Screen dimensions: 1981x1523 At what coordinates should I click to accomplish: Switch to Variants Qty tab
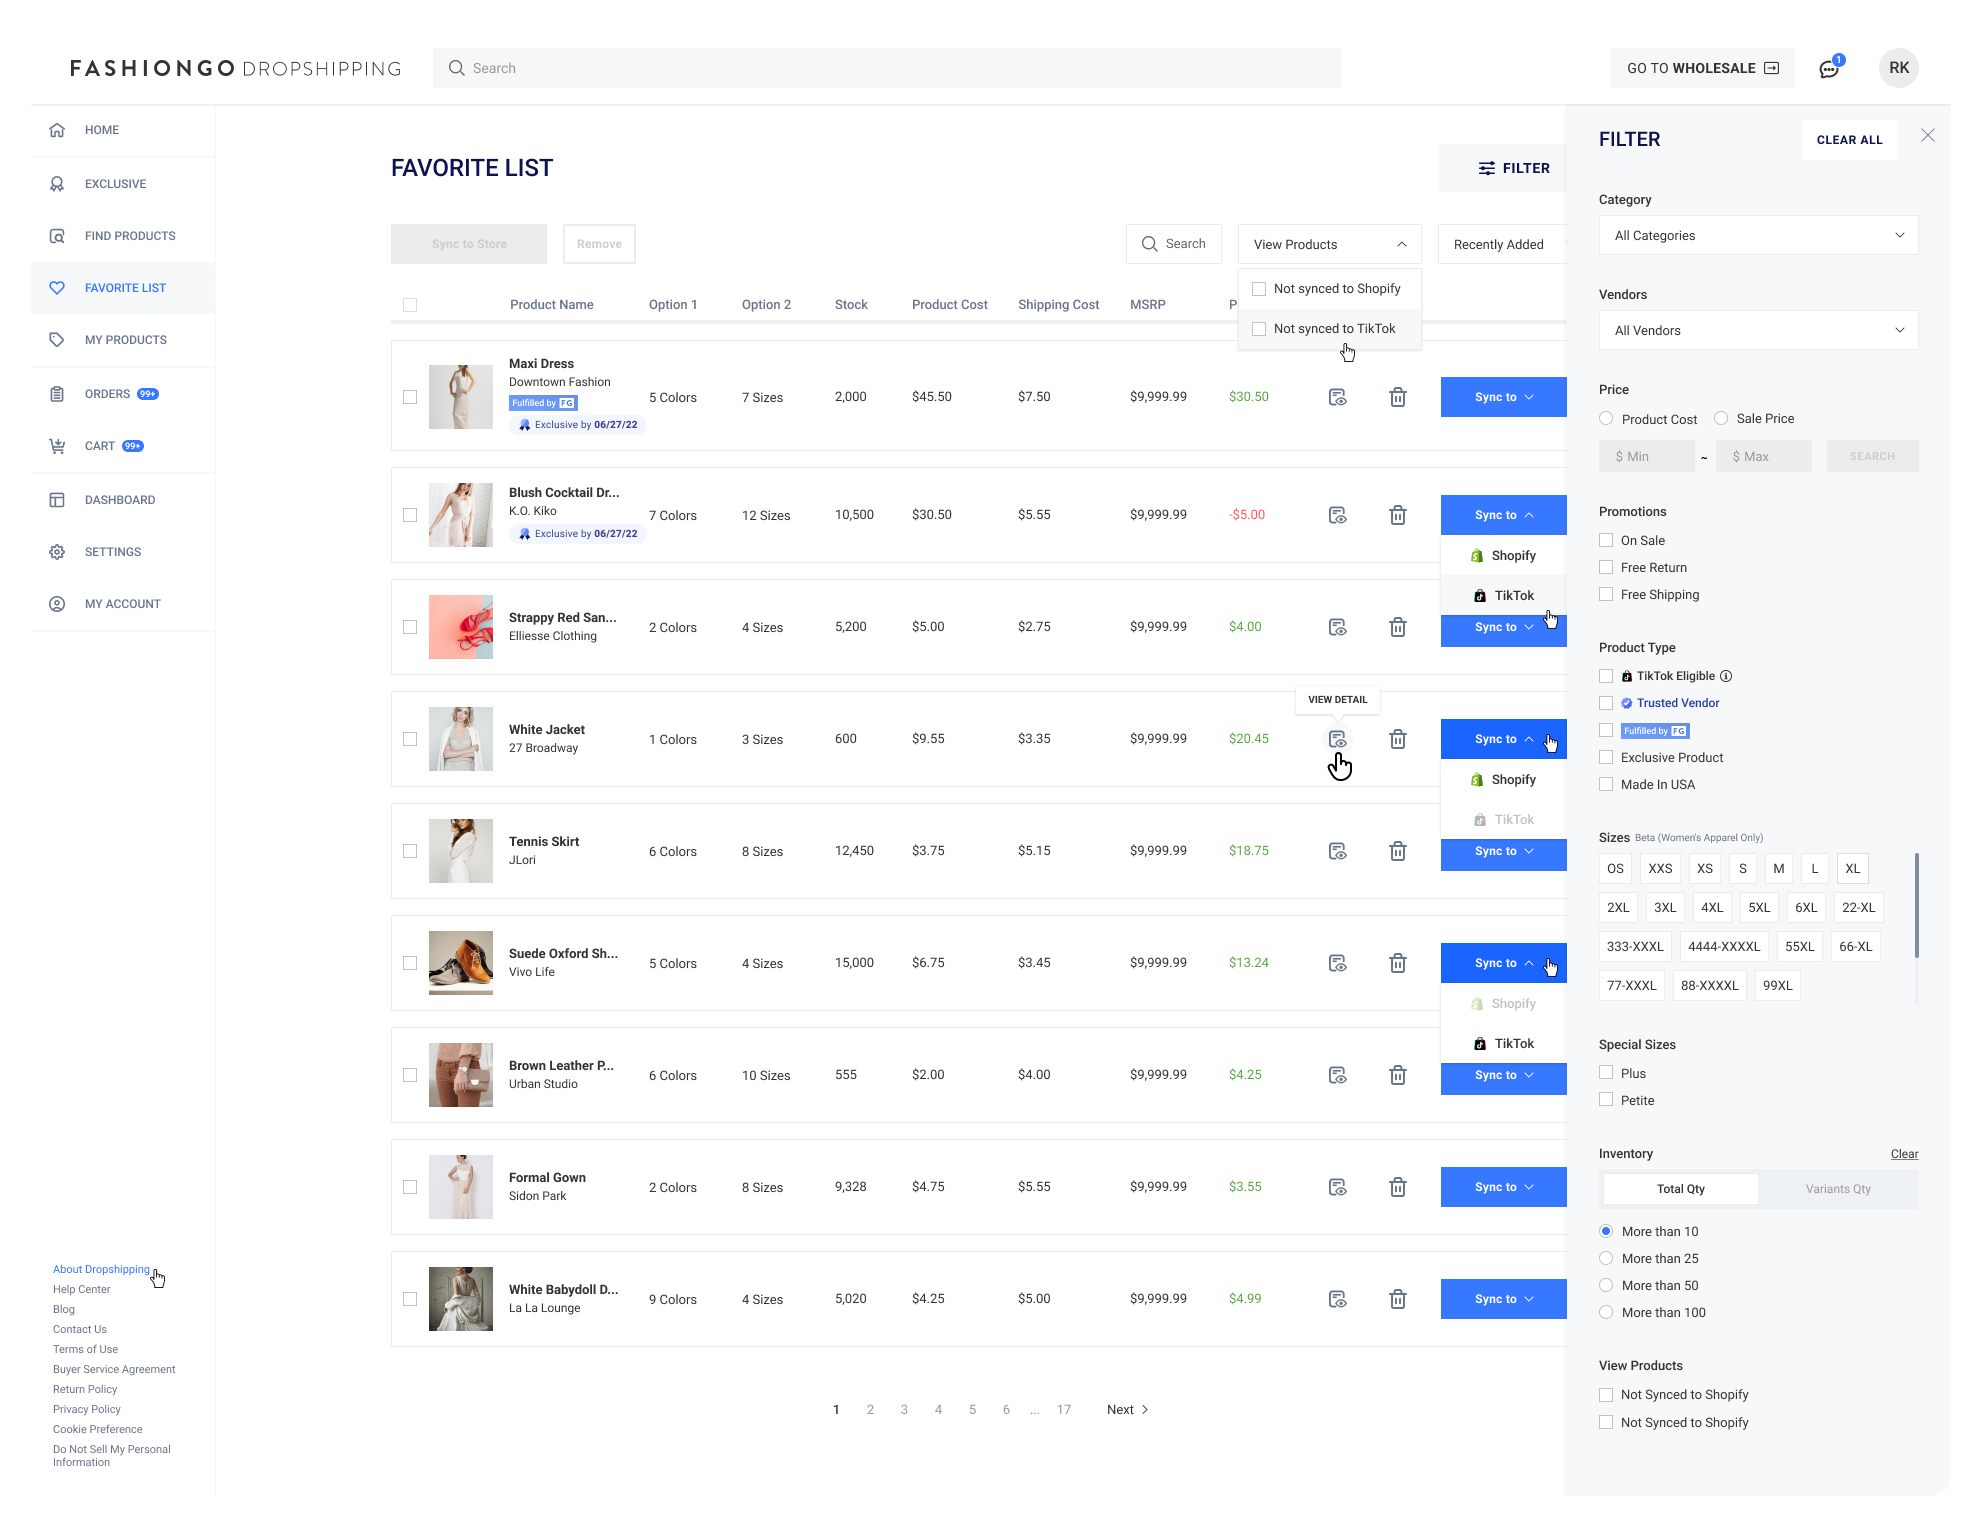(x=1838, y=1189)
